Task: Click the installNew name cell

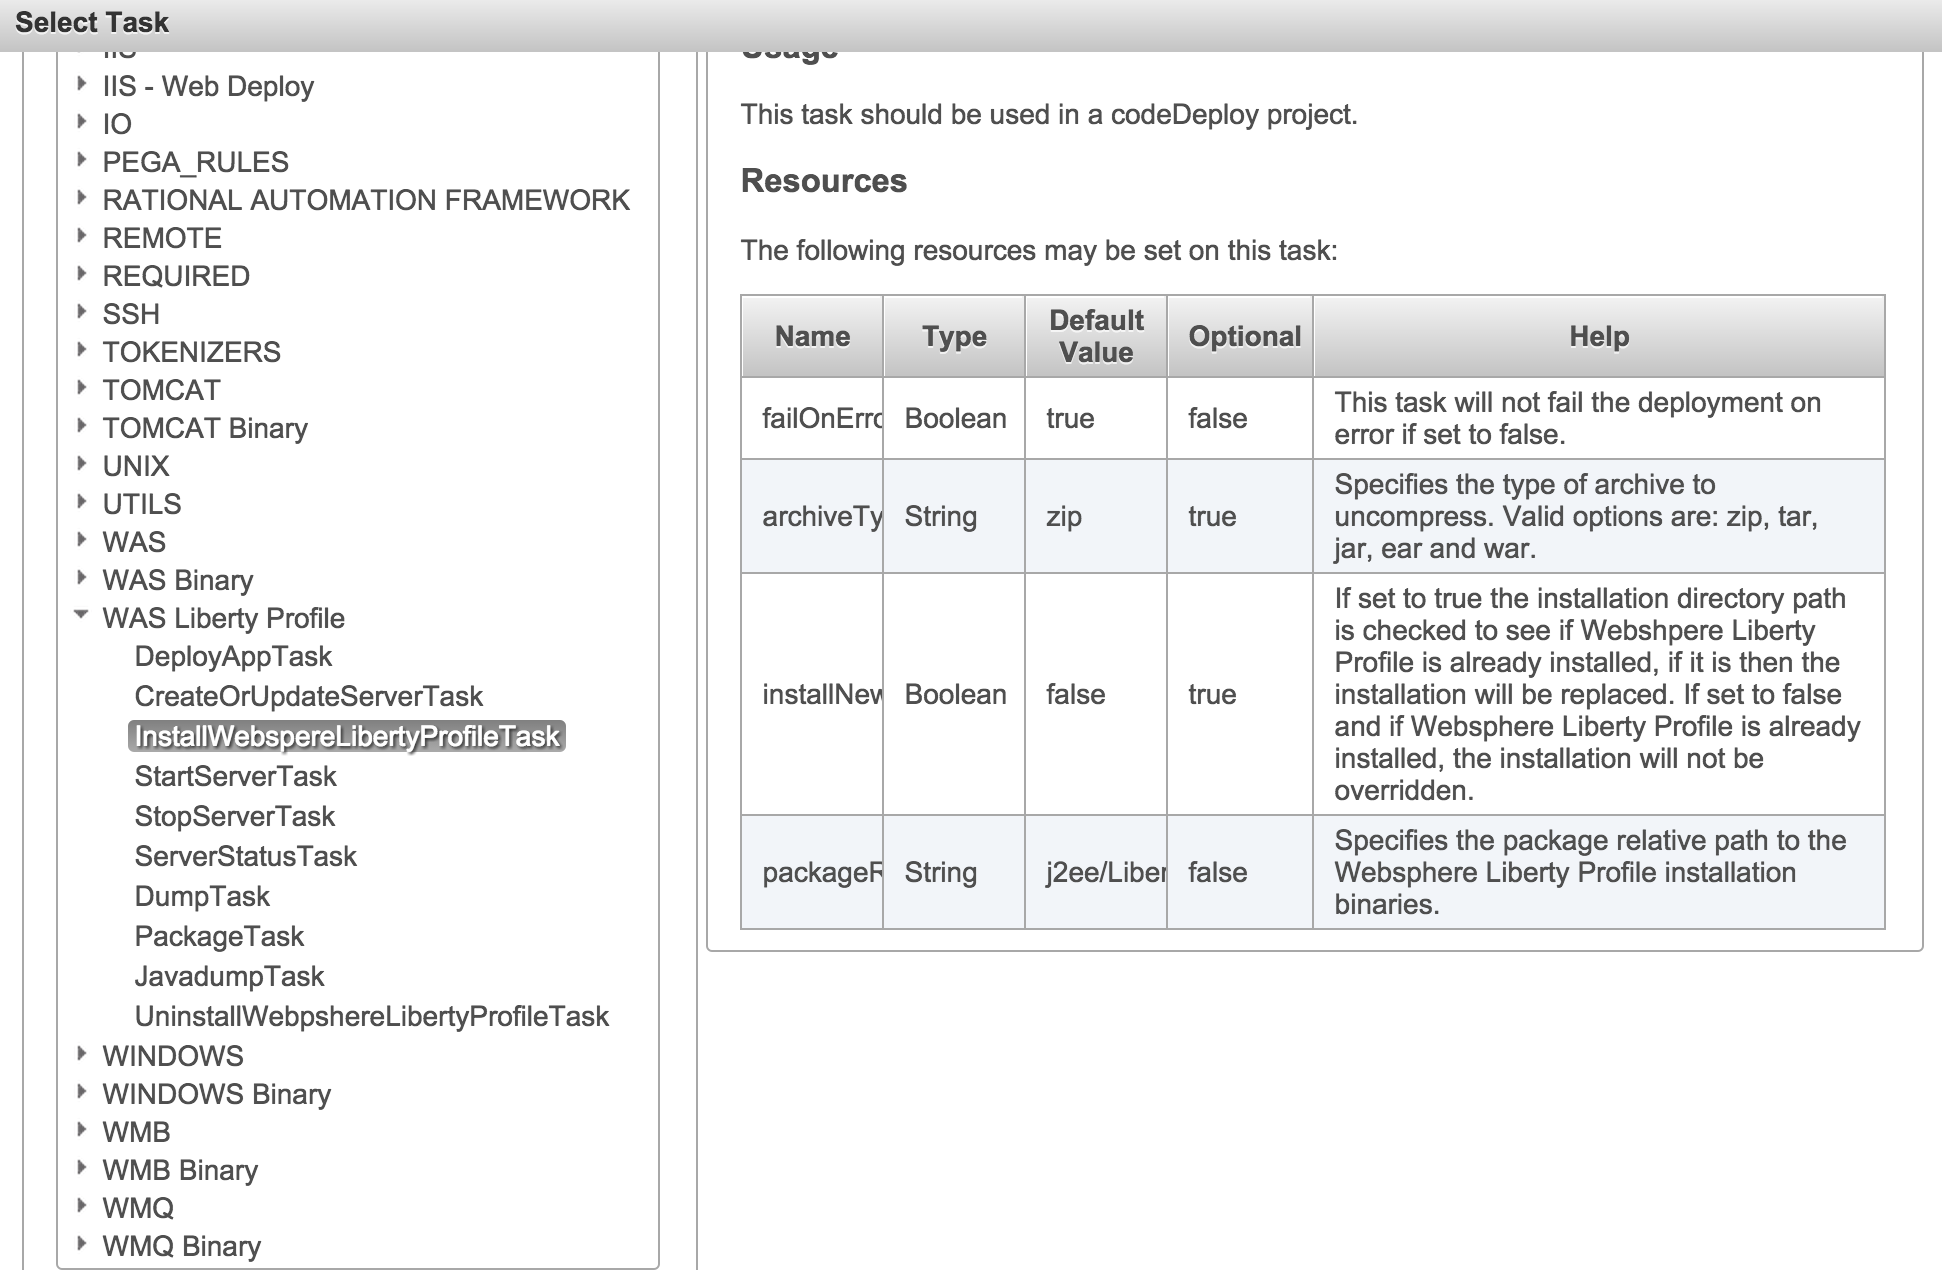Action: click(812, 694)
